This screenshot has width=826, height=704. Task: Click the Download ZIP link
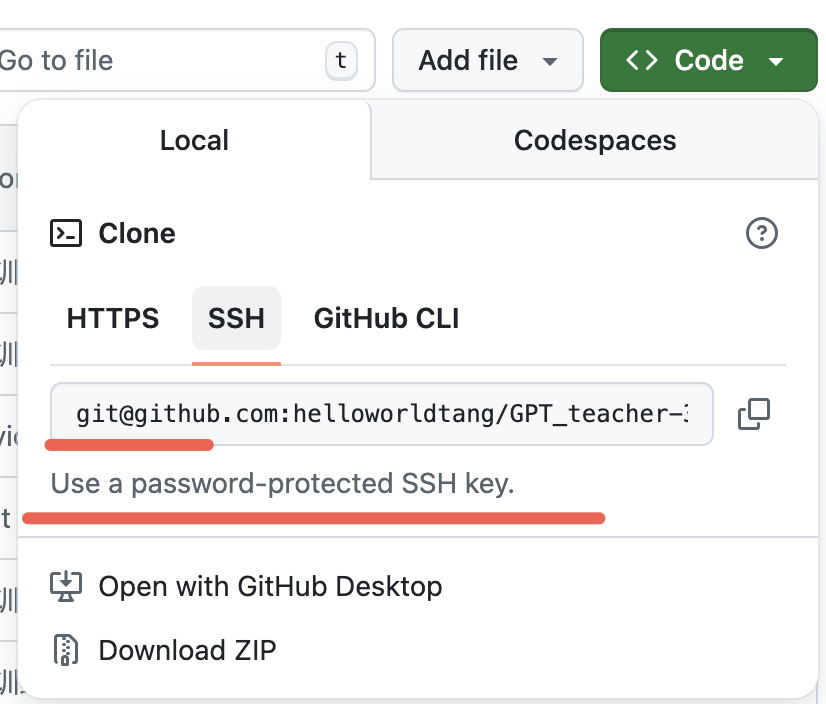187,651
